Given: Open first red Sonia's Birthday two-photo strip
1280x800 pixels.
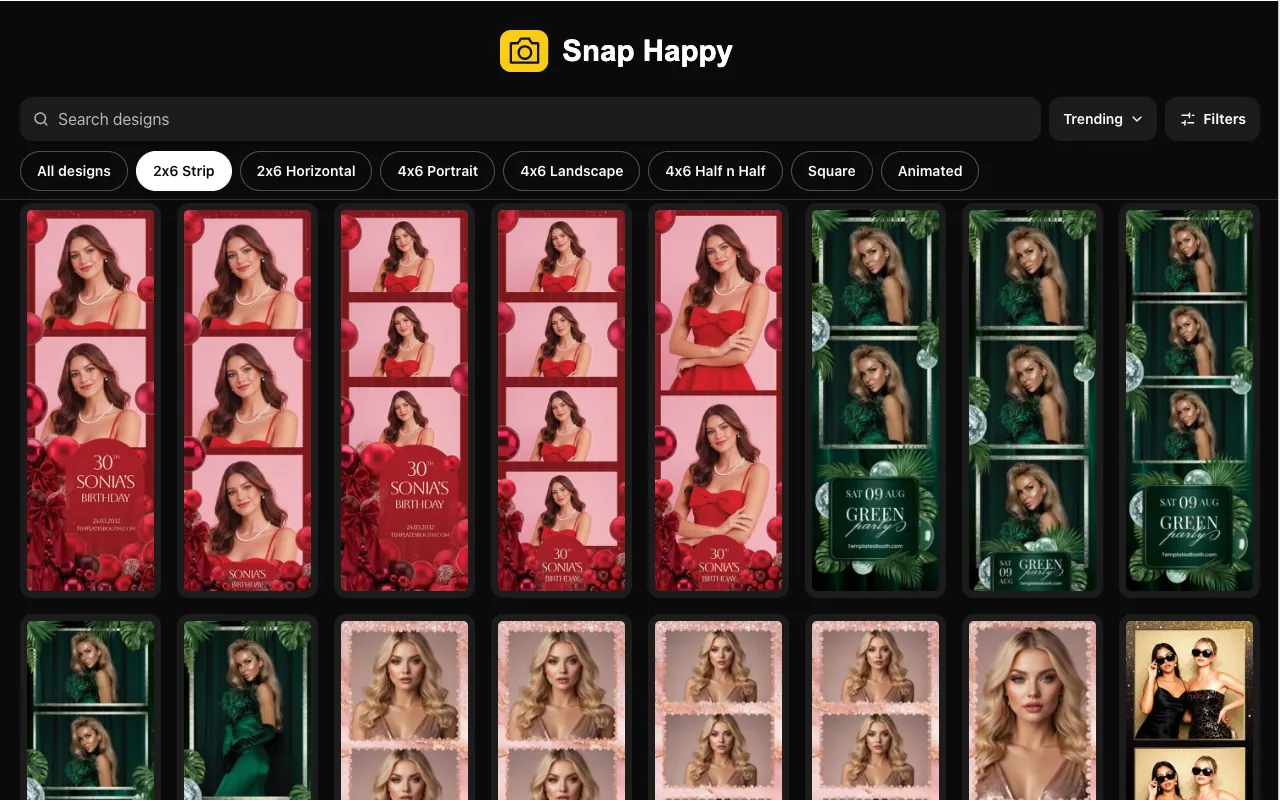Looking at the screenshot, I should click(91, 400).
